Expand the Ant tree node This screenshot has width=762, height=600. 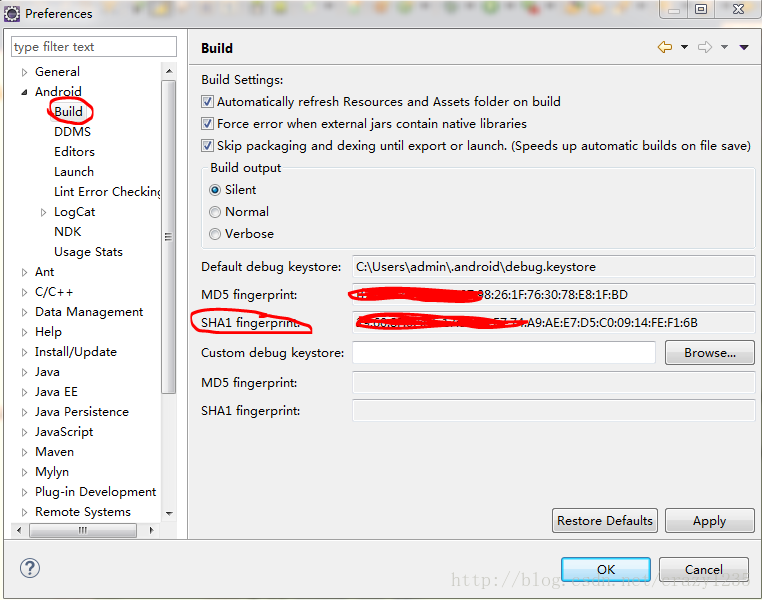[24, 272]
